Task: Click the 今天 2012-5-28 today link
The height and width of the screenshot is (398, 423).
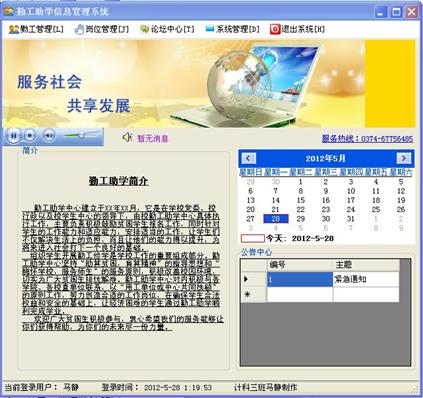Action: point(300,238)
